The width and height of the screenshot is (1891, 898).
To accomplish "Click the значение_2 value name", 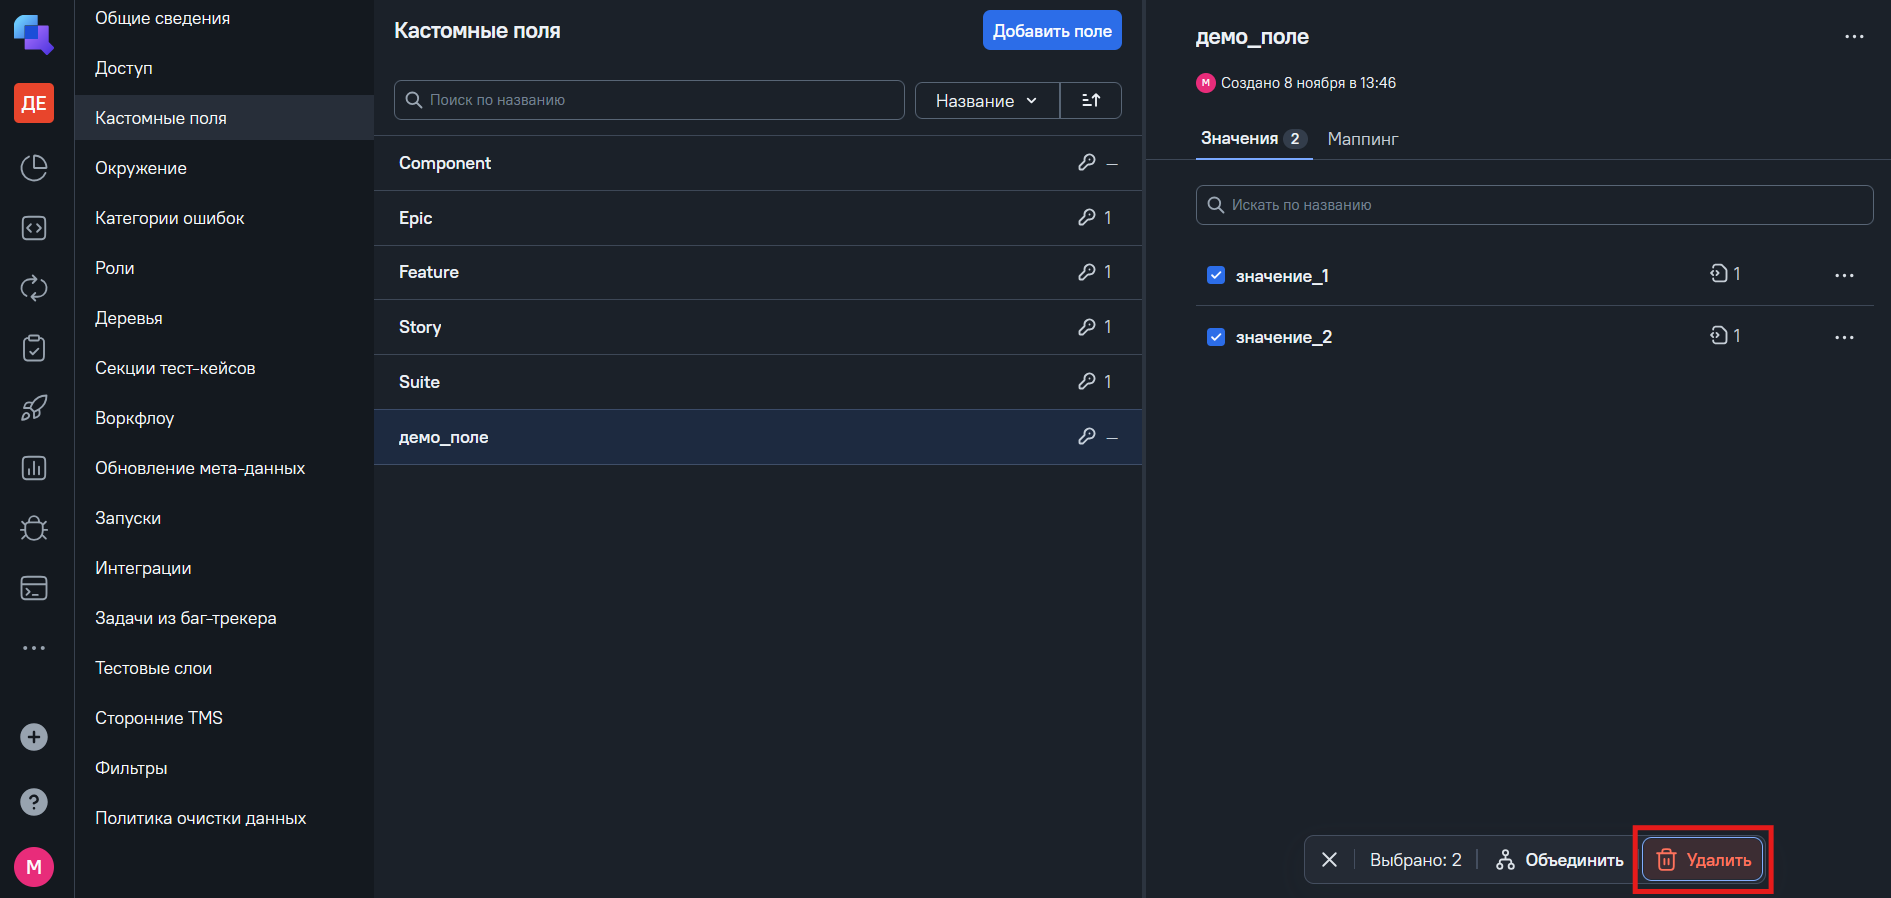I will click(x=1284, y=337).
